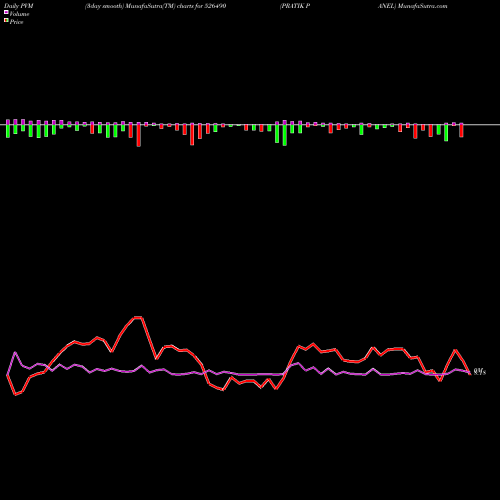Click the 'ANEL) MunafaSutra.com' text
The height and width of the screenshot is (500, 500).
tap(413, 6)
